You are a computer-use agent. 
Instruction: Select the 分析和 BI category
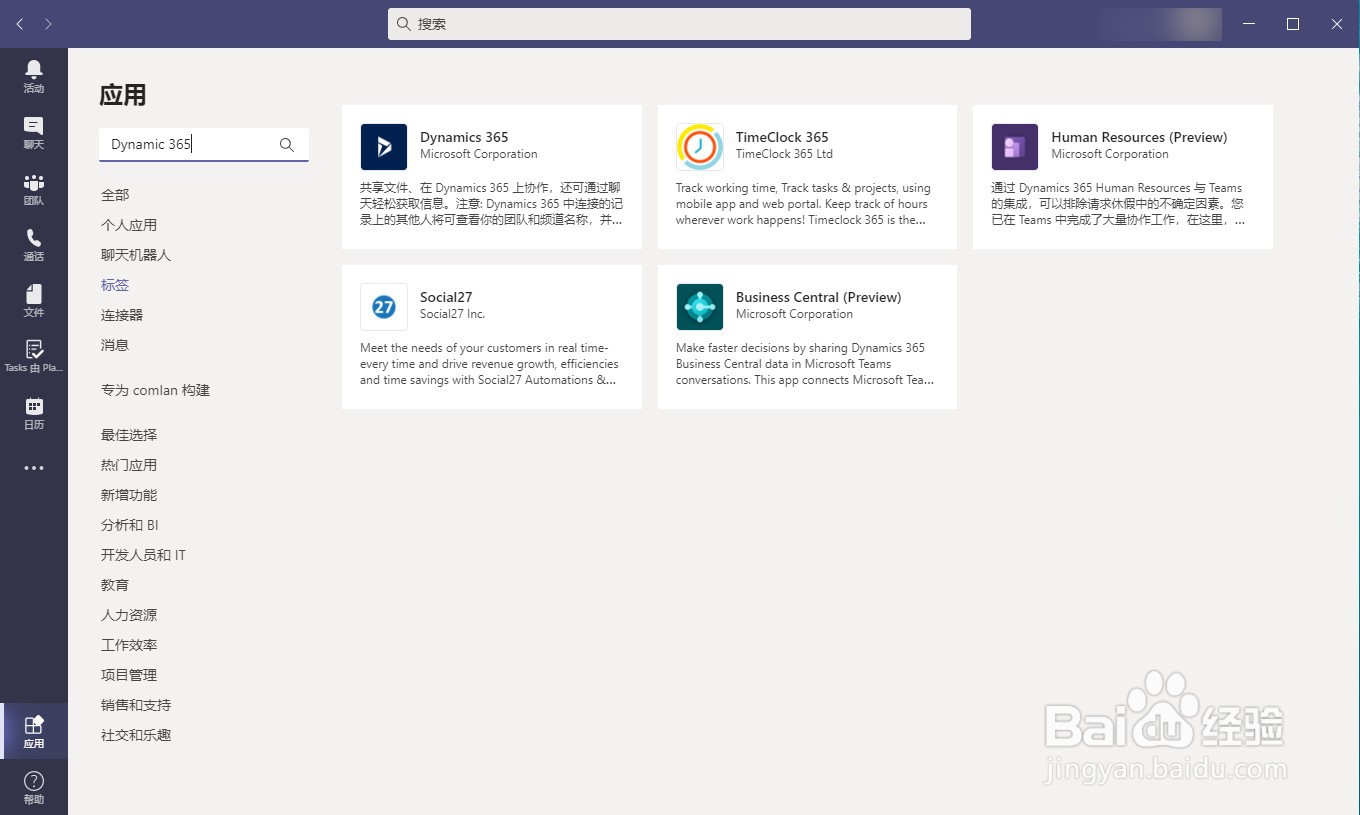tap(130, 525)
